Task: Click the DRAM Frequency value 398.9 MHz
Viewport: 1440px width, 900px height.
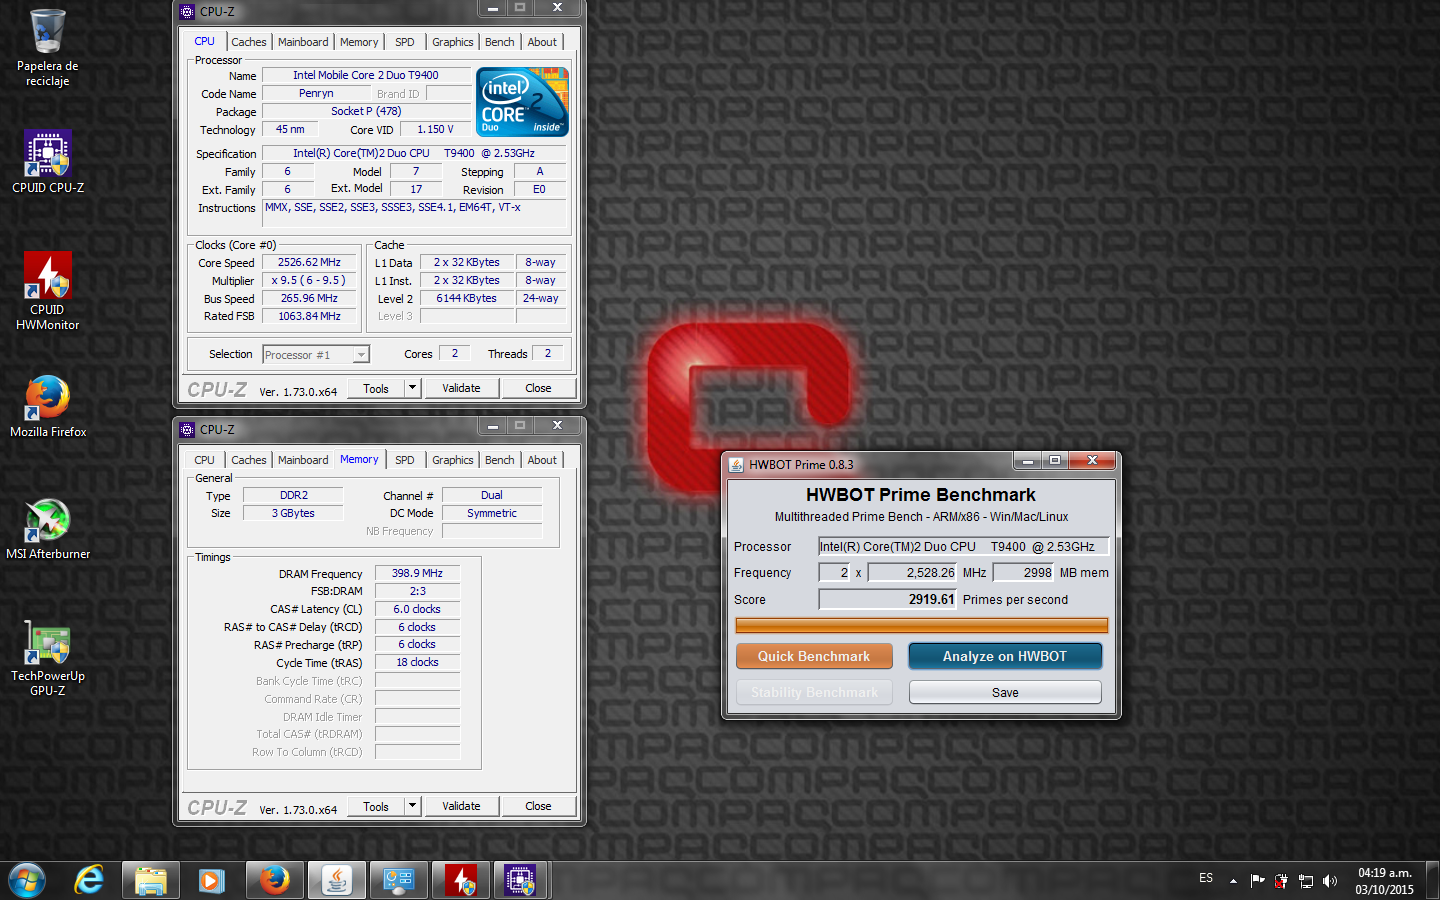Action: (x=417, y=573)
